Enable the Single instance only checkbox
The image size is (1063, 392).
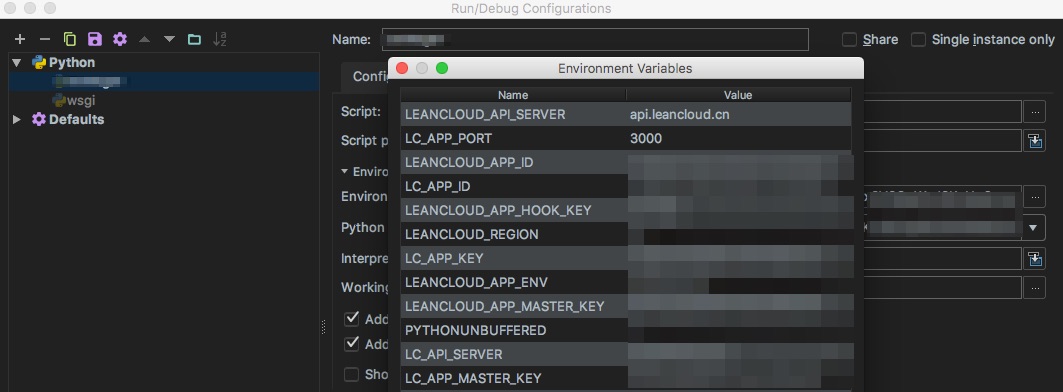(918, 39)
